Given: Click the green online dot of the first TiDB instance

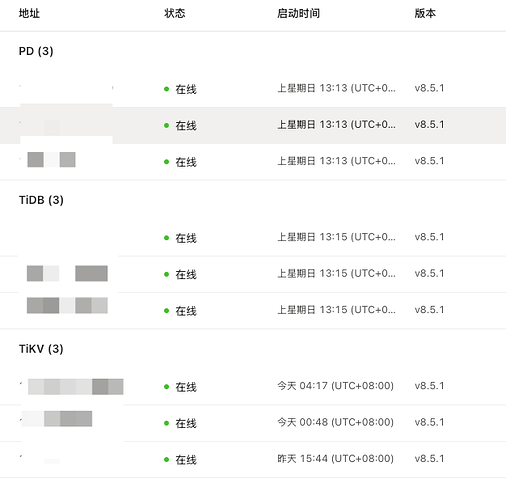Looking at the screenshot, I should coord(166,238).
